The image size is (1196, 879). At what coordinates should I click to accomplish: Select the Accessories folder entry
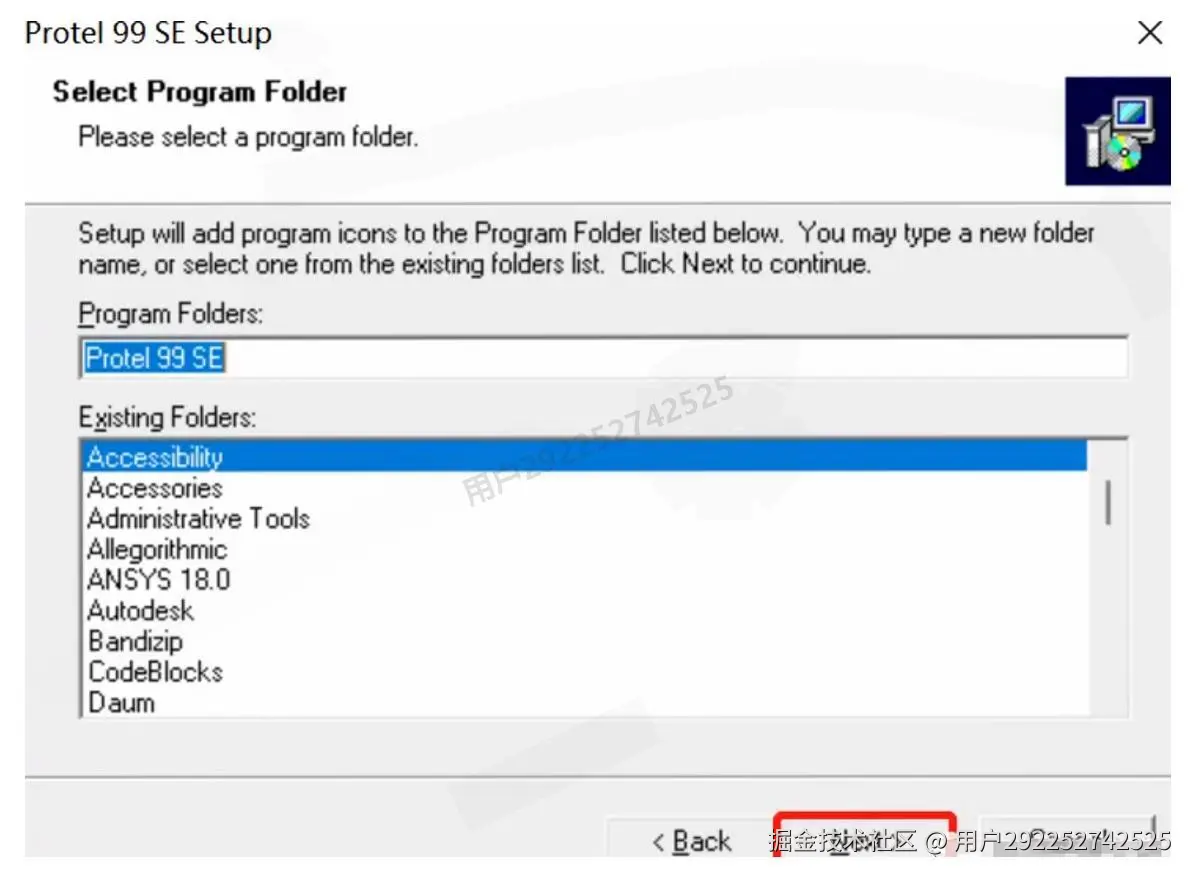155,488
